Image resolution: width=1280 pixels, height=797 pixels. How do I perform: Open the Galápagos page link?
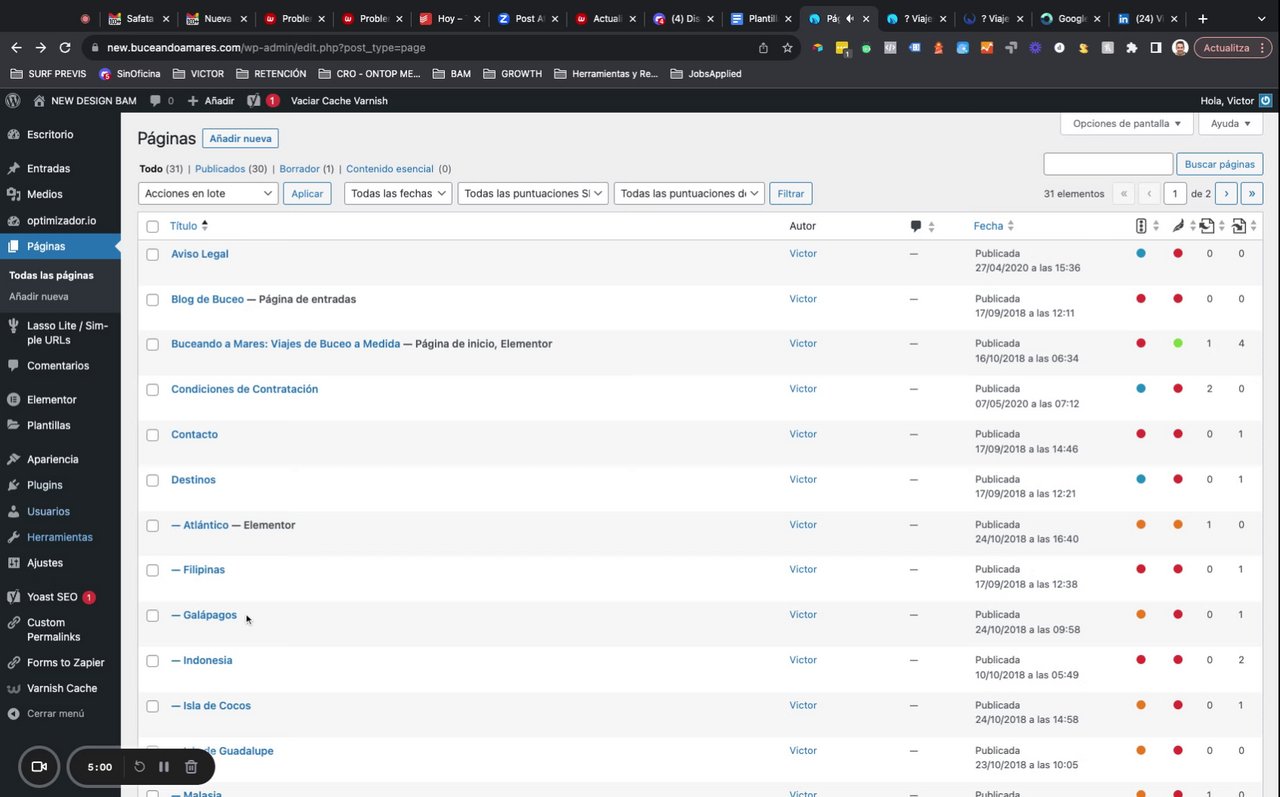click(x=210, y=616)
